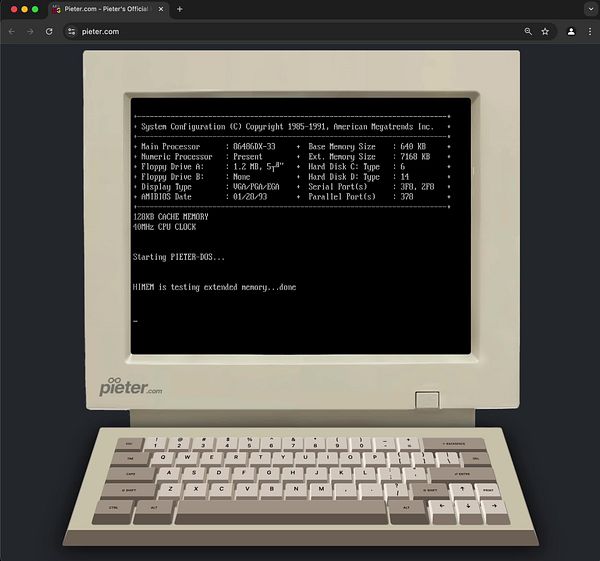Toggle the monitor power button
This screenshot has height=561, width=600.
[x=427, y=400]
